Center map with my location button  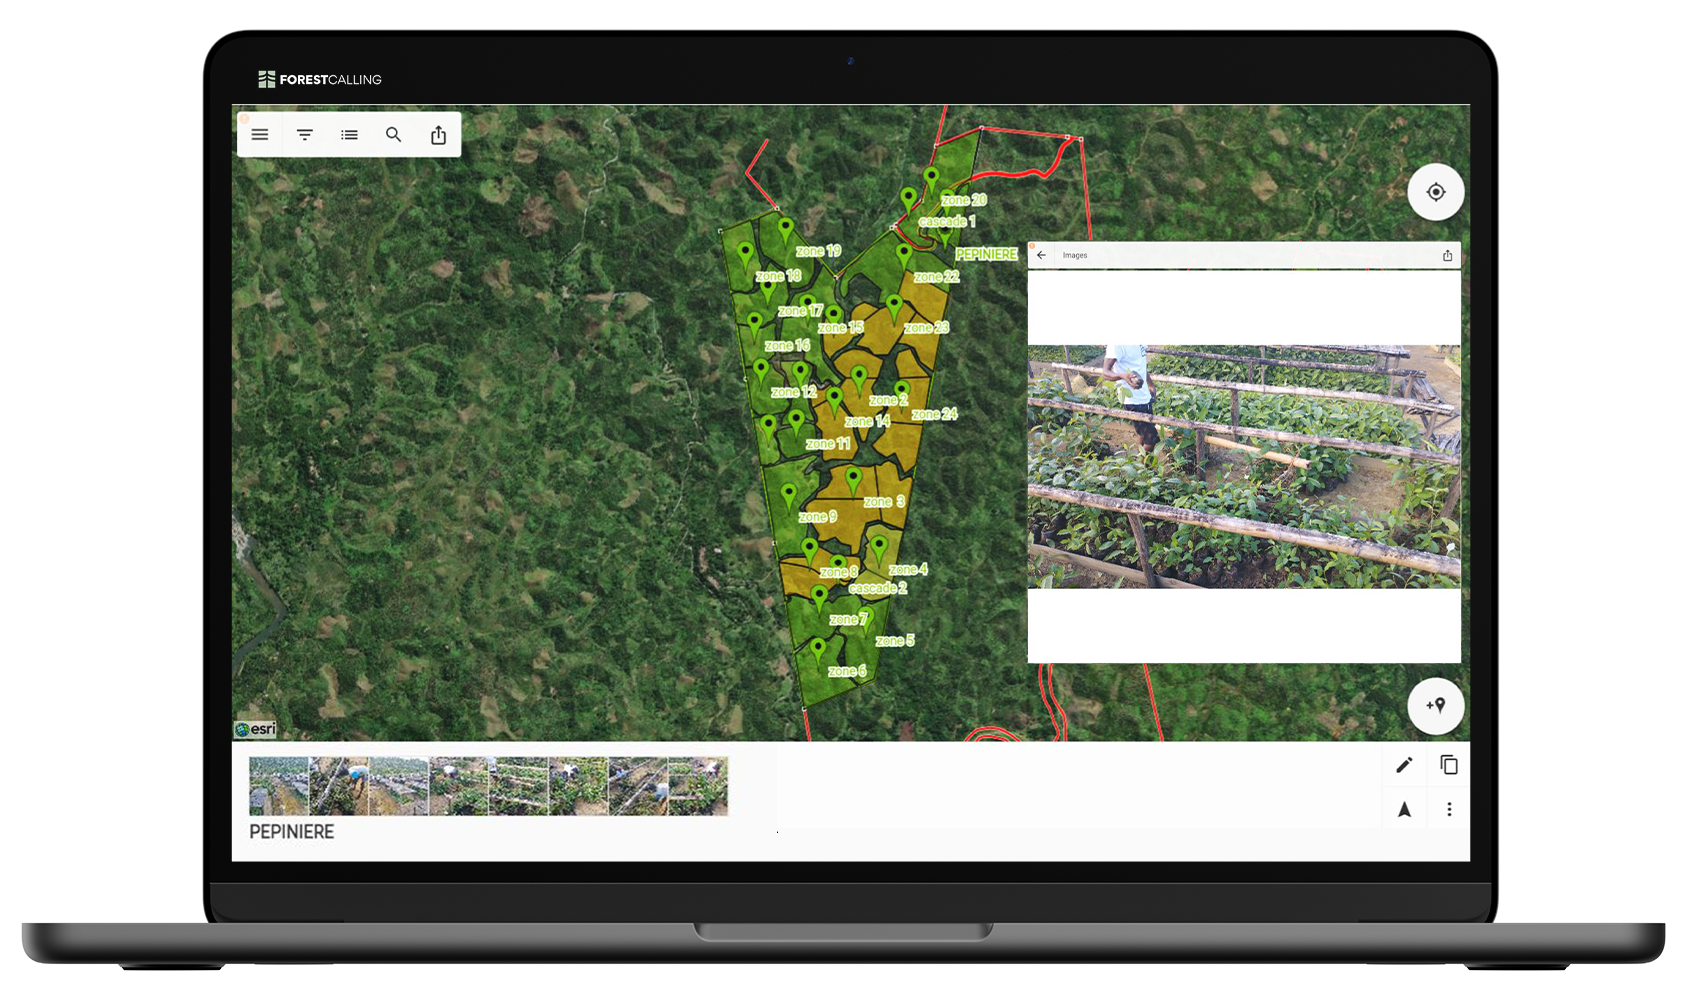pyautogui.click(x=1435, y=192)
